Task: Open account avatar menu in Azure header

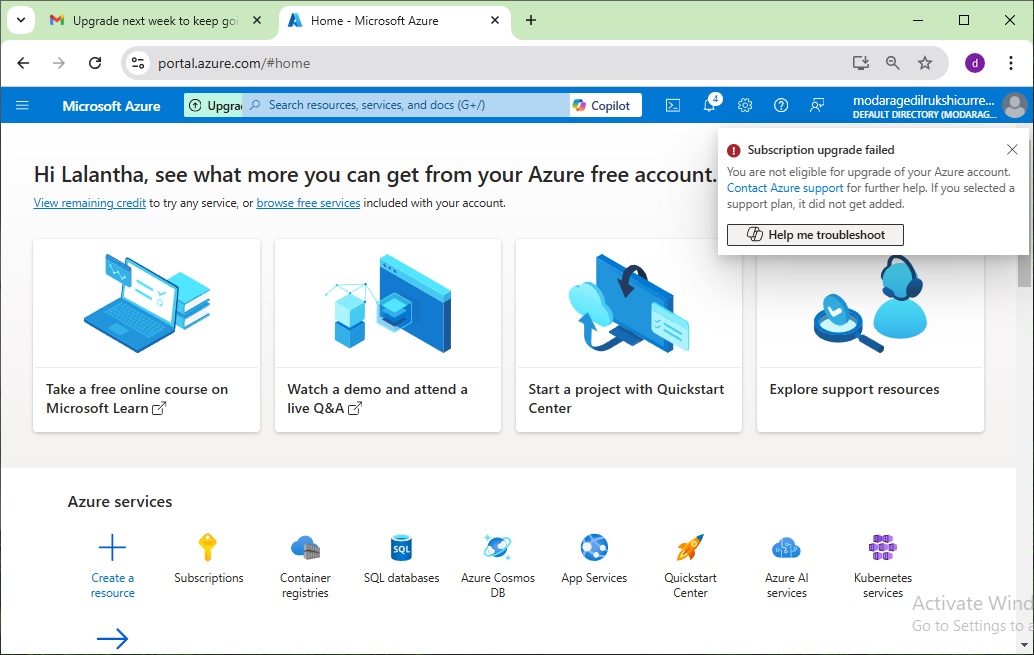Action: point(1014,106)
